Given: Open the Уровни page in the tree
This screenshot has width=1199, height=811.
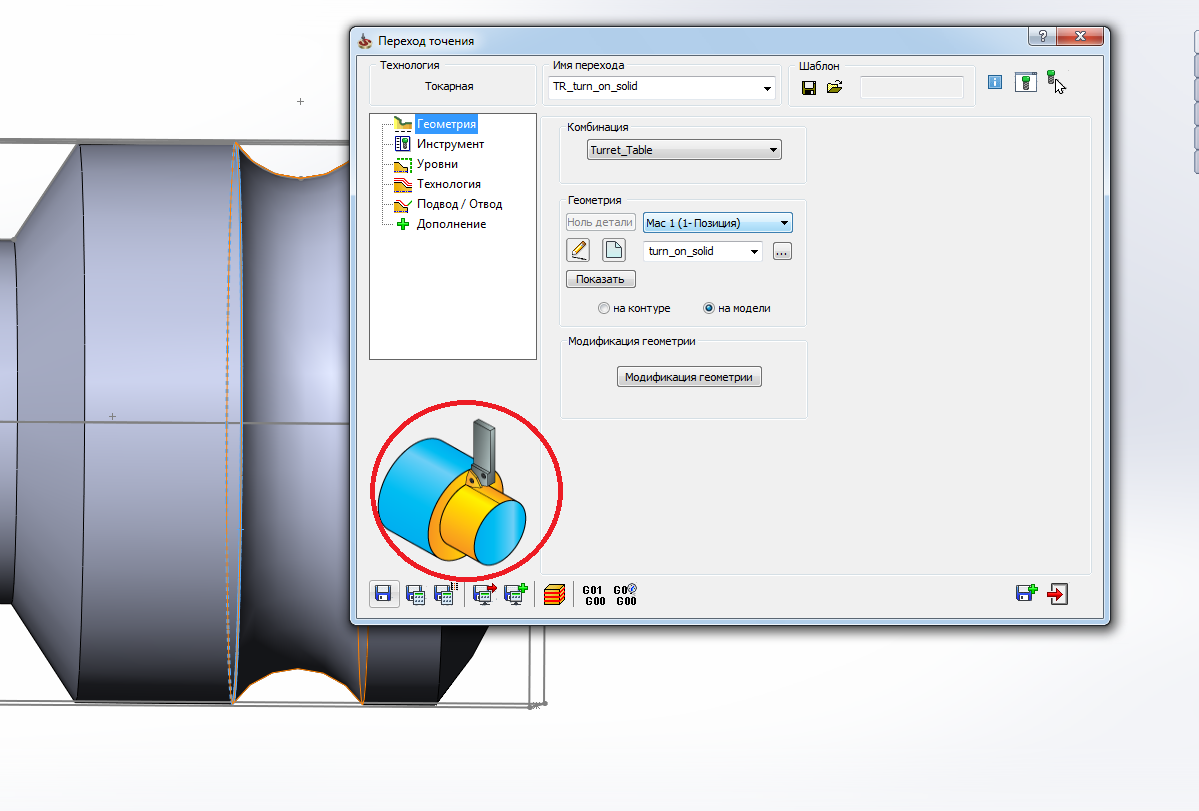Looking at the screenshot, I should pyautogui.click(x=437, y=164).
